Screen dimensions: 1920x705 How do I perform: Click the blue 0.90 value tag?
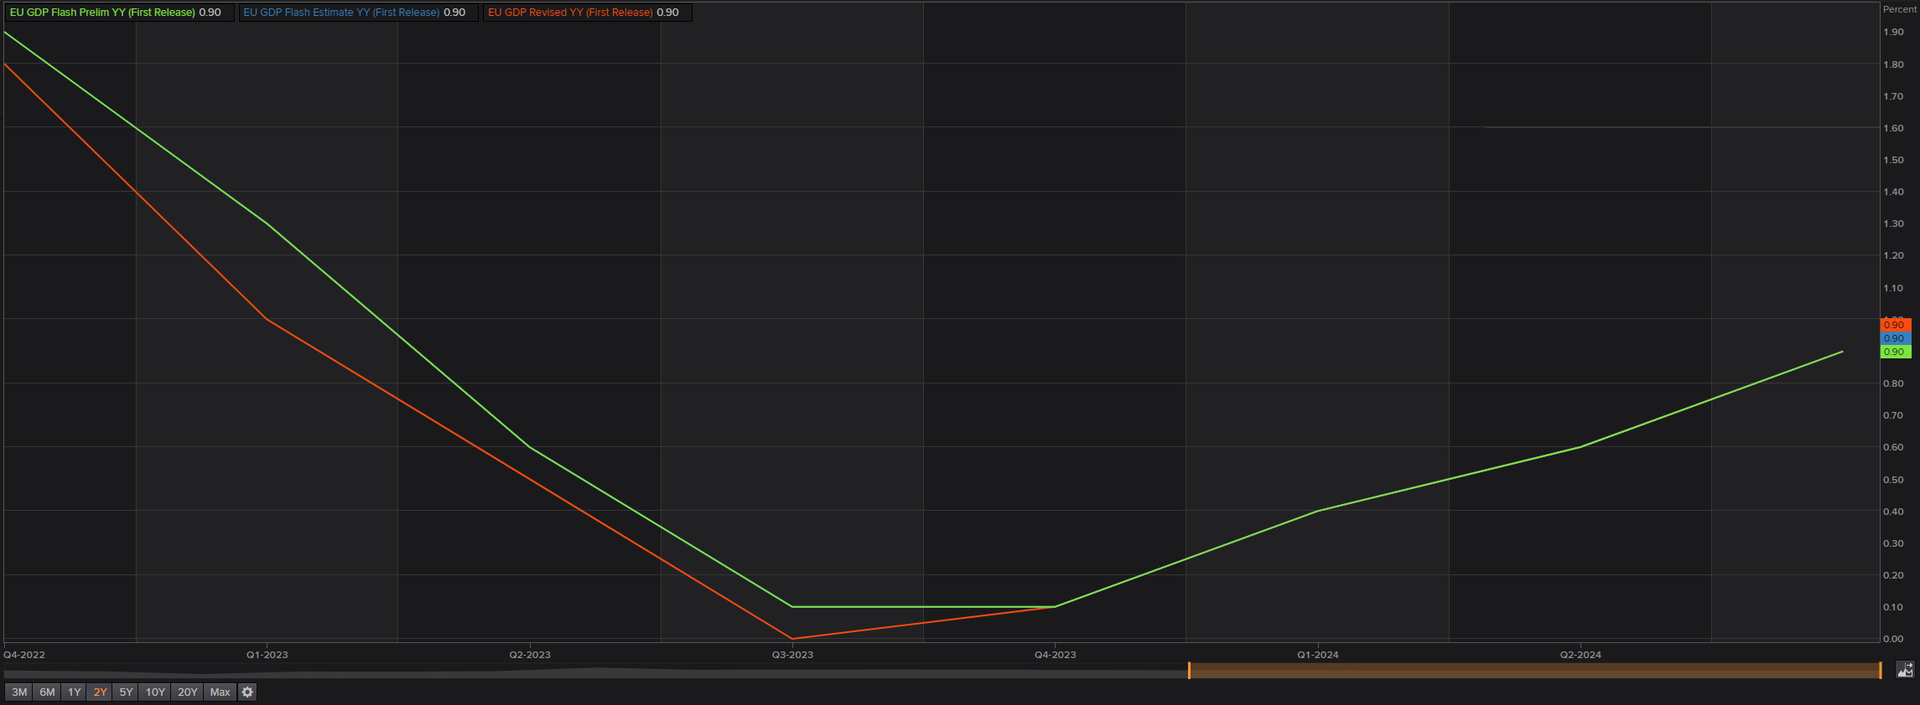pos(1896,338)
